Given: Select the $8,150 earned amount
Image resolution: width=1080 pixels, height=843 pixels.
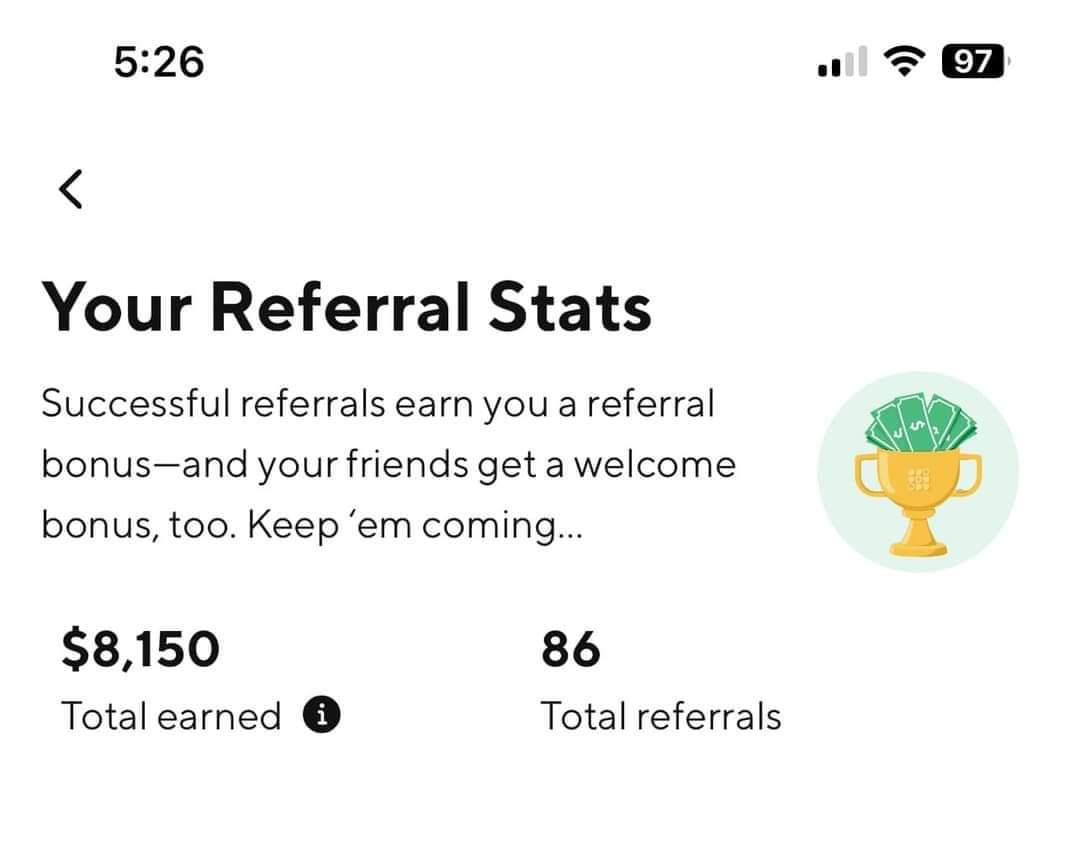Looking at the screenshot, I should click(141, 649).
